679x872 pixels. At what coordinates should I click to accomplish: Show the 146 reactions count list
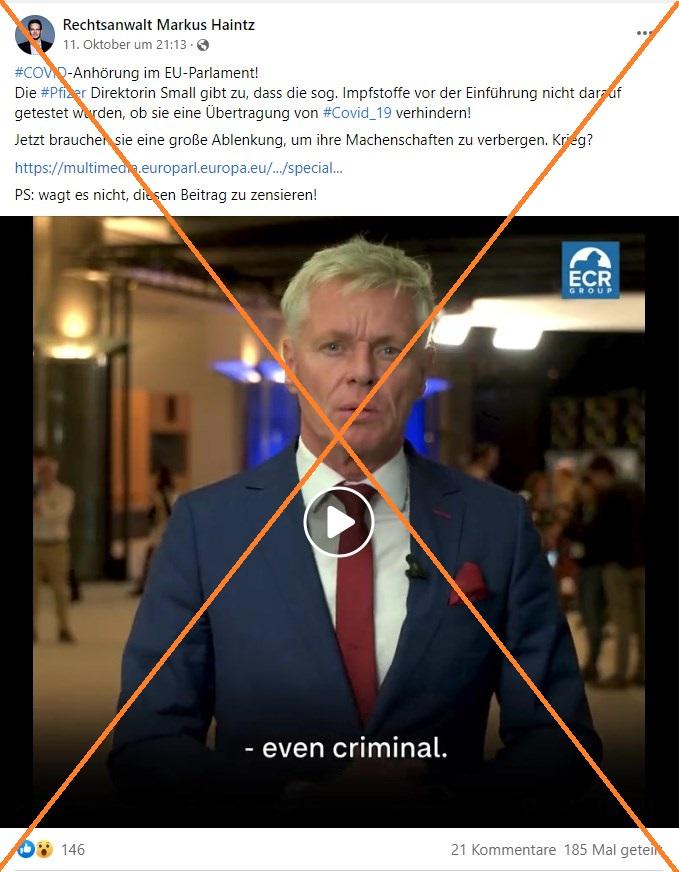[73, 850]
